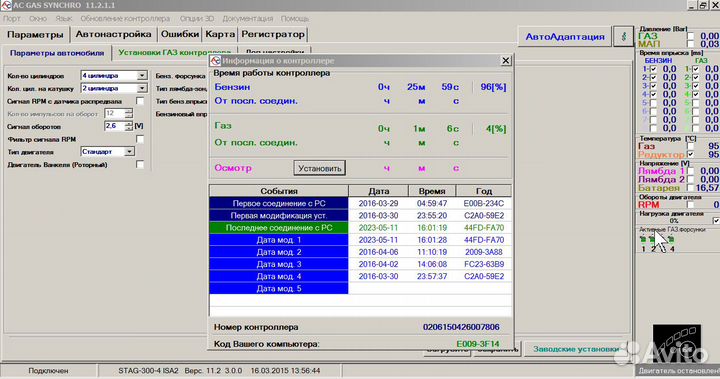Image resolution: width=720 pixels, height=379 pixels.
Task: Toggle the Редуктор temperature checkbox
Action: click(690, 154)
